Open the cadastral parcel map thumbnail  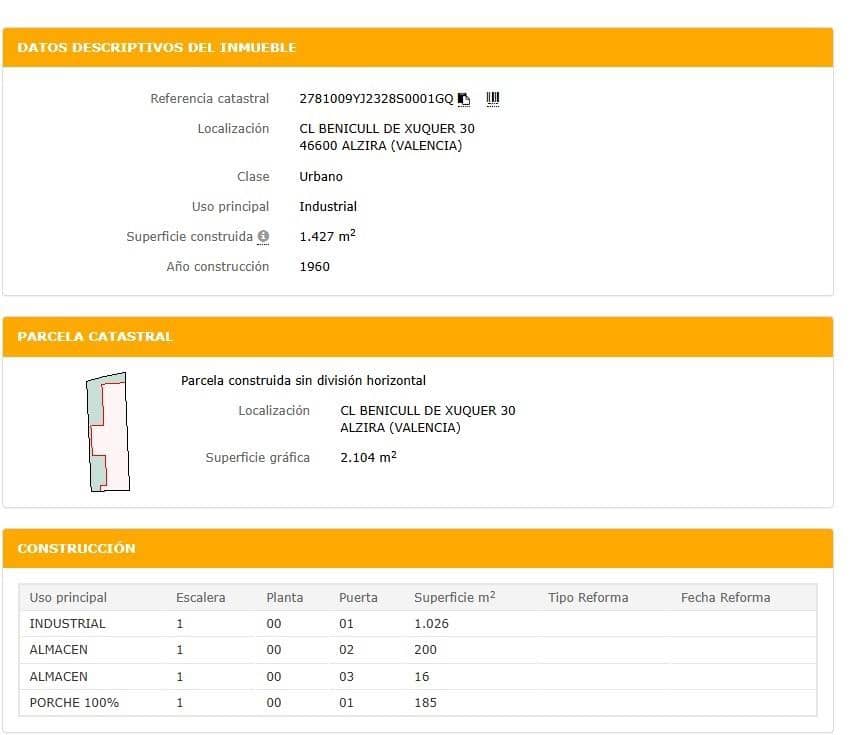[x=108, y=432]
